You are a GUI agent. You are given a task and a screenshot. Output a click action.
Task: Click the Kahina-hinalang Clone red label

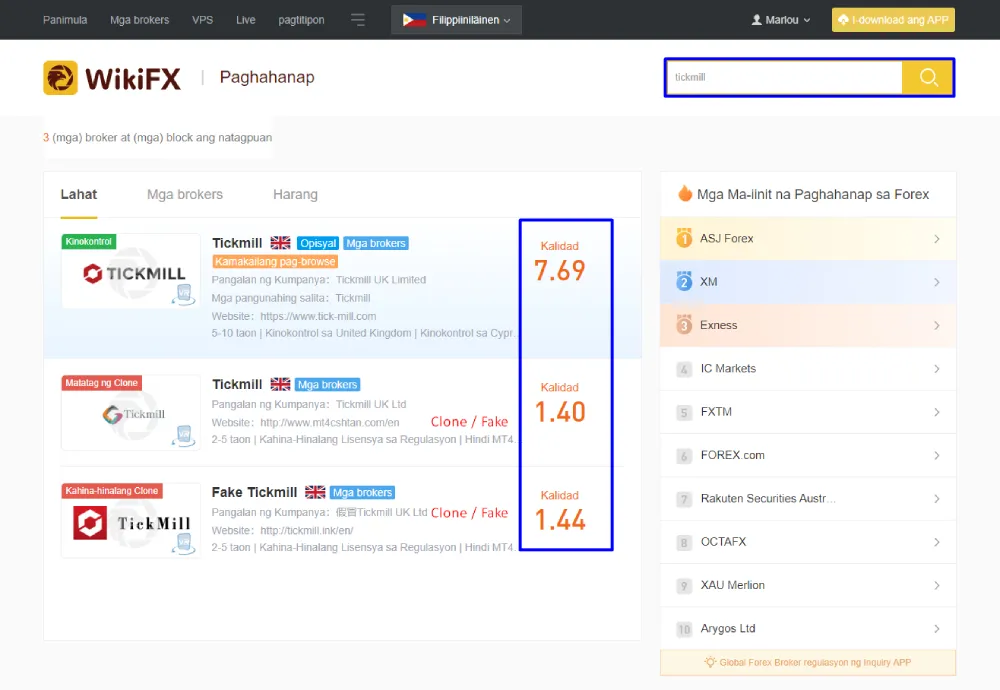tap(112, 490)
